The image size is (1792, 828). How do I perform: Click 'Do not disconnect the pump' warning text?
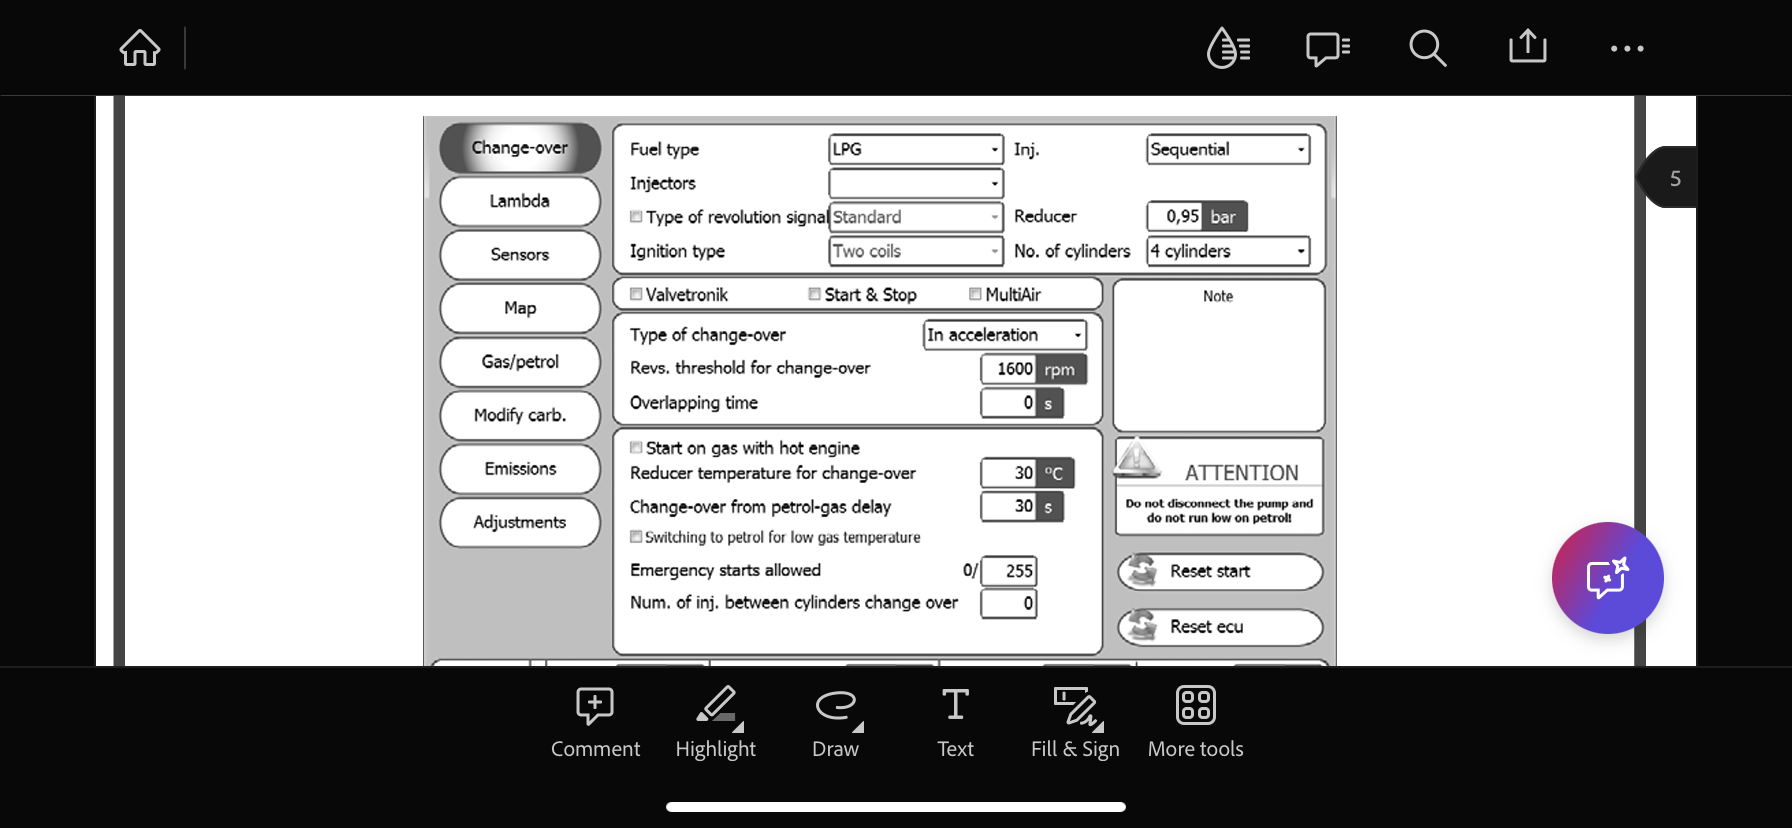click(x=1219, y=511)
